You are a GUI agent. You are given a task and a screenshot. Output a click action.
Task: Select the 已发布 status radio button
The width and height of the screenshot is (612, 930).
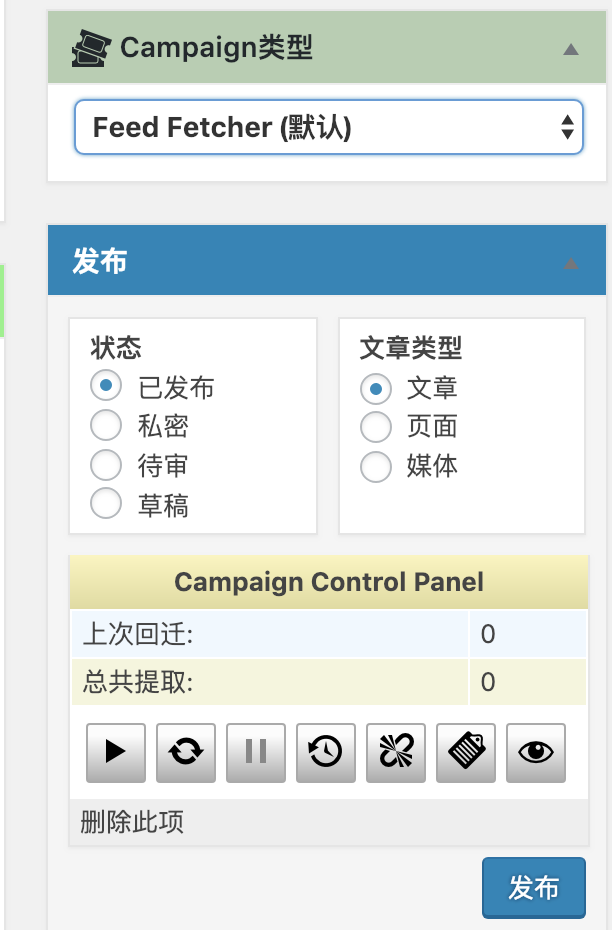(x=106, y=386)
